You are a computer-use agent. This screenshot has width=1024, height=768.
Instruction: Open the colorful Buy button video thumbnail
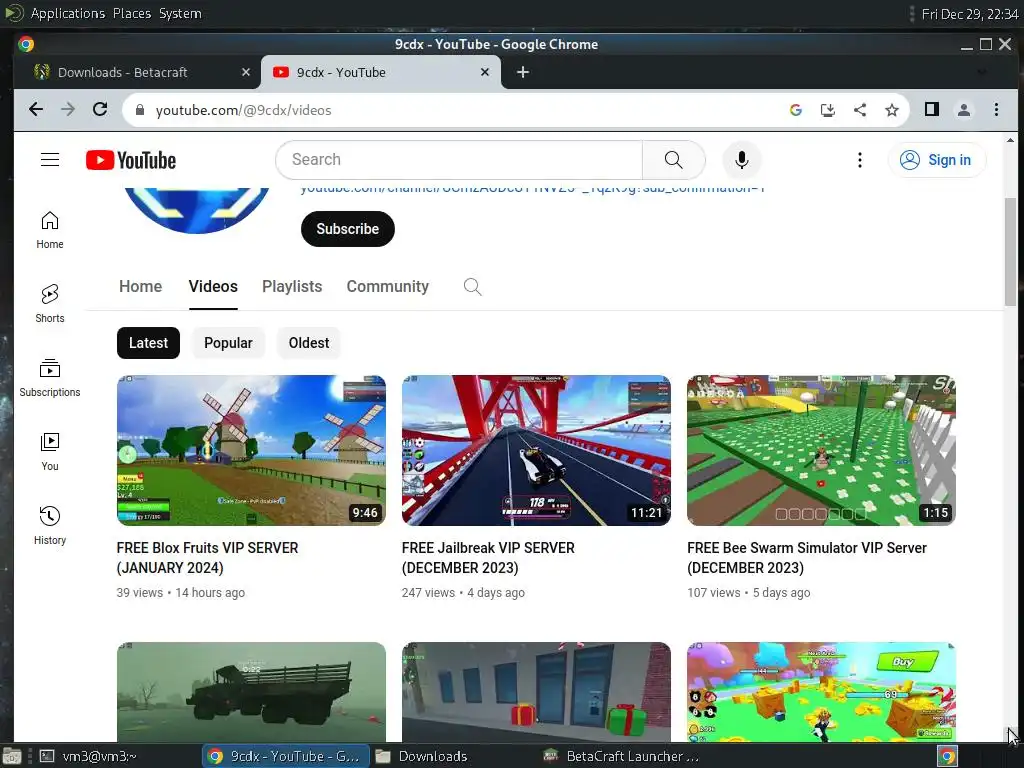(x=822, y=692)
